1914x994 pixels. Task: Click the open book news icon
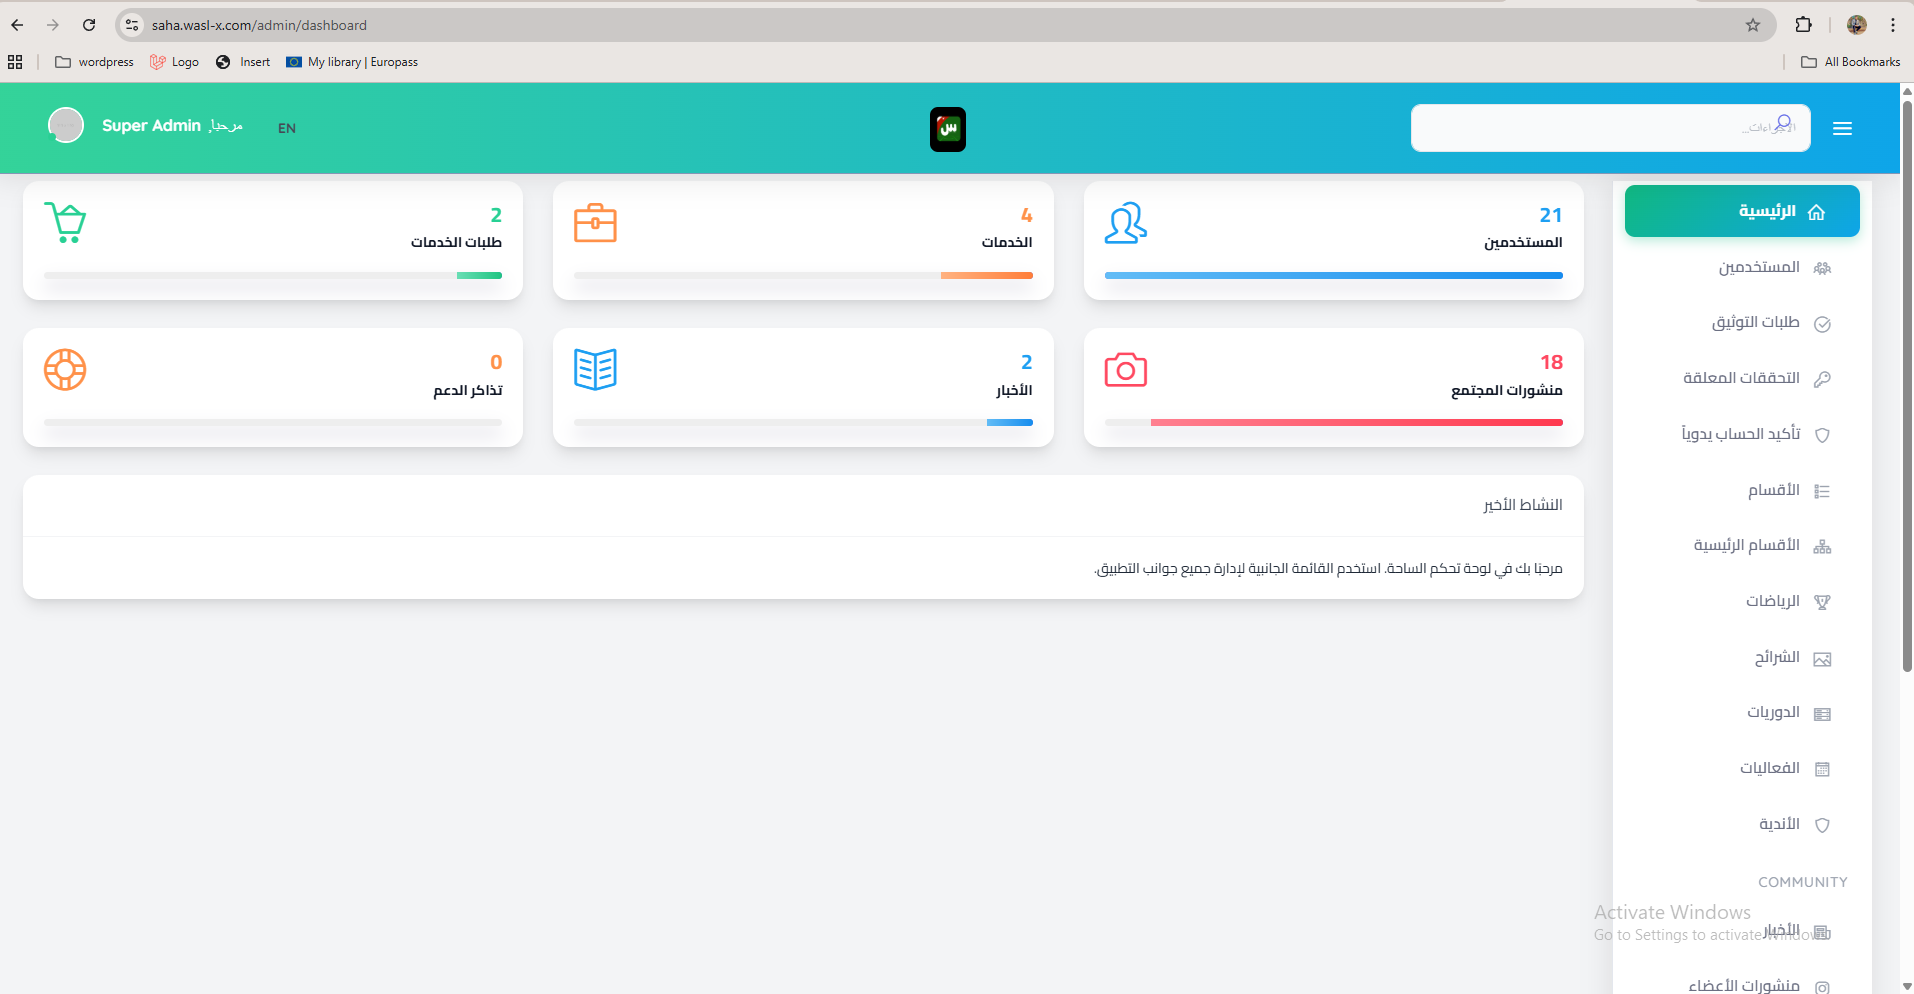(595, 370)
